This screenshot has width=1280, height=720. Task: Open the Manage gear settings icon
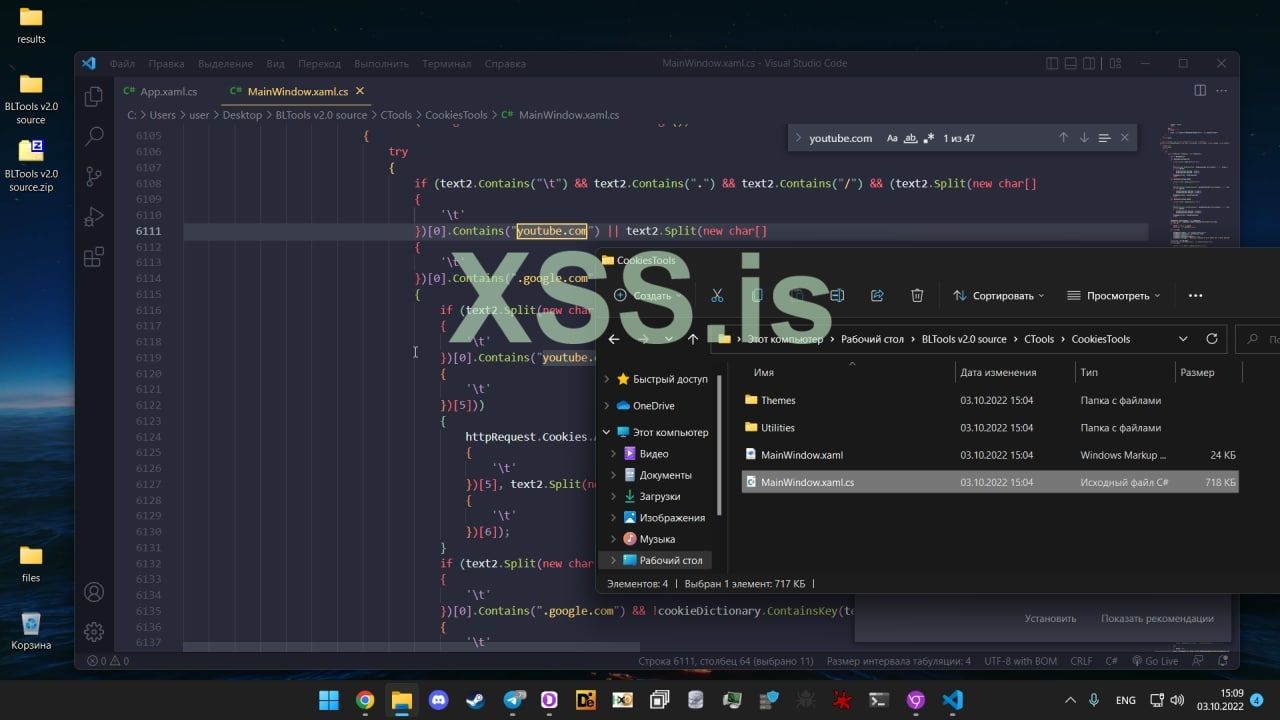pos(94,632)
